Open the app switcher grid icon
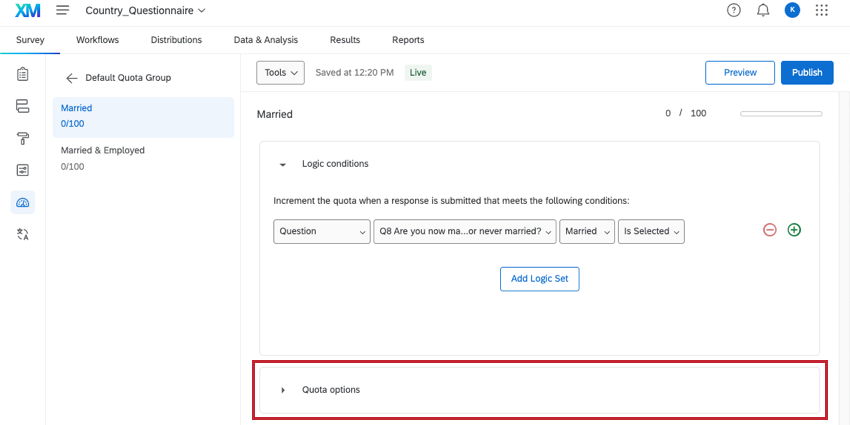850x425 pixels. click(822, 11)
